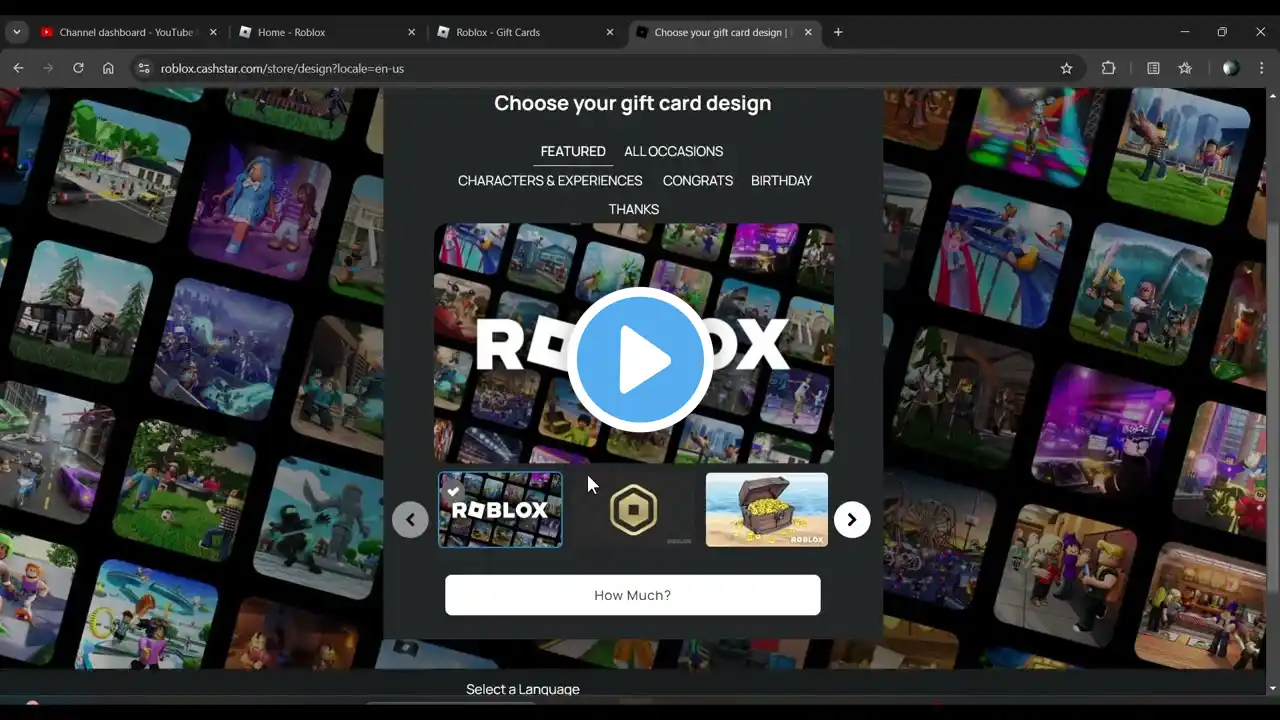Switch to Channel dashboard YouTube tab
The height and width of the screenshot is (720, 1280).
pos(127,32)
